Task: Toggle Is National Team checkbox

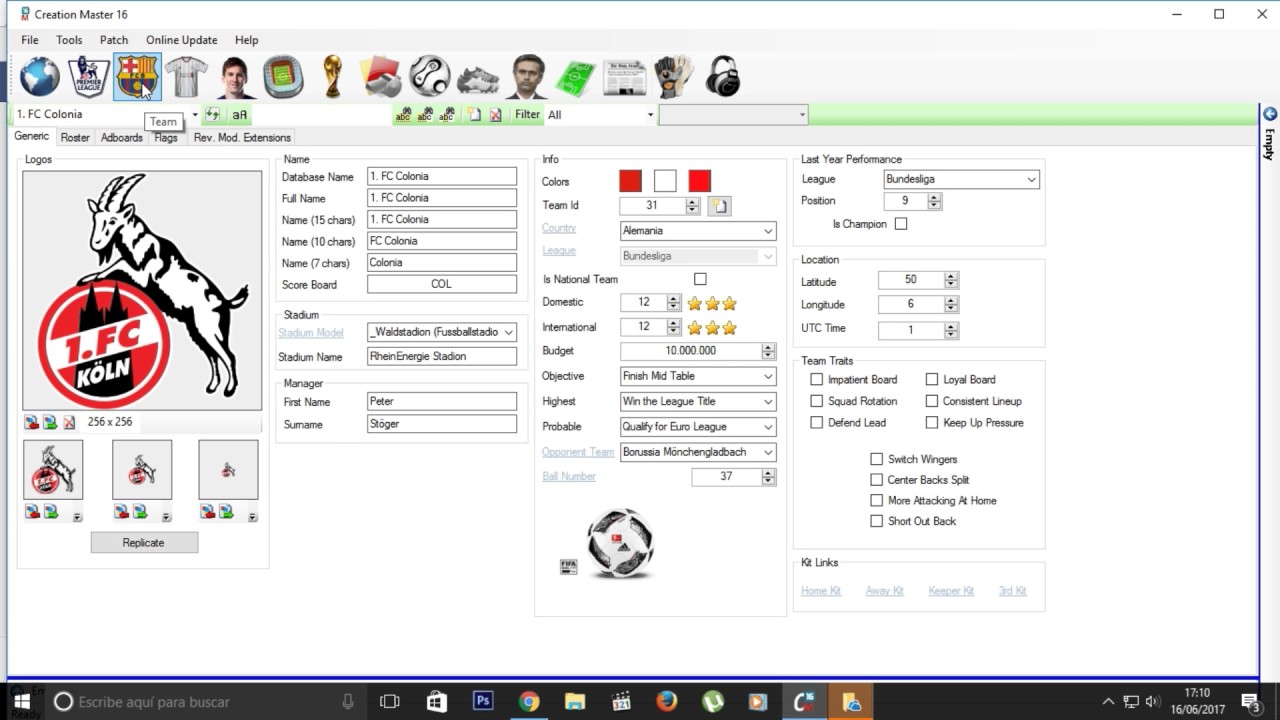Action: click(700, 279)
